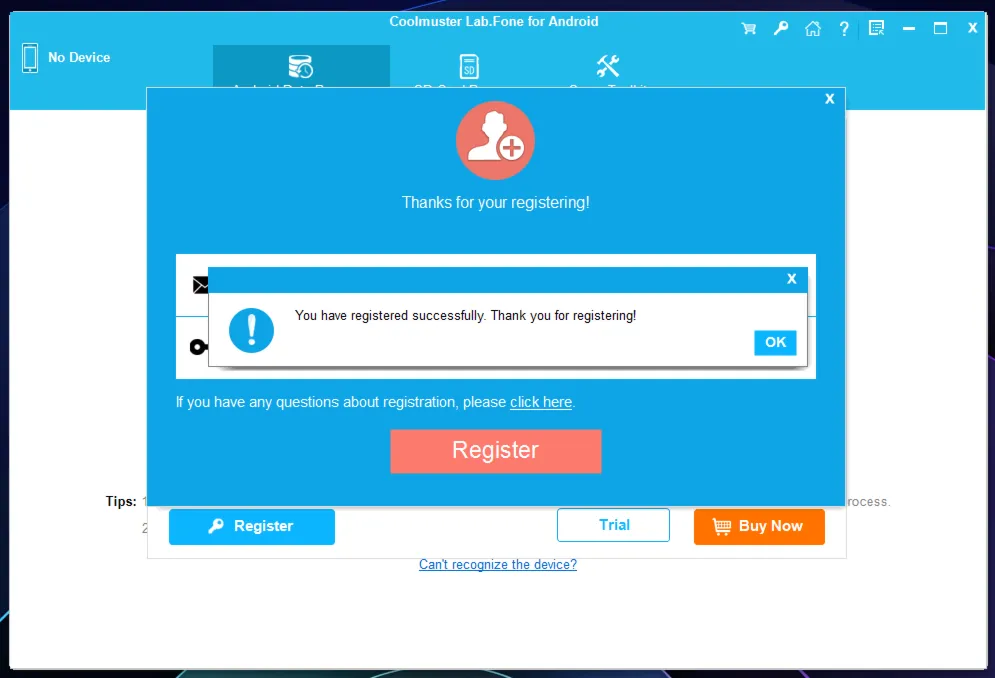Confirm the success message with OK
The image size is (995, 678).
click(775, 342)
